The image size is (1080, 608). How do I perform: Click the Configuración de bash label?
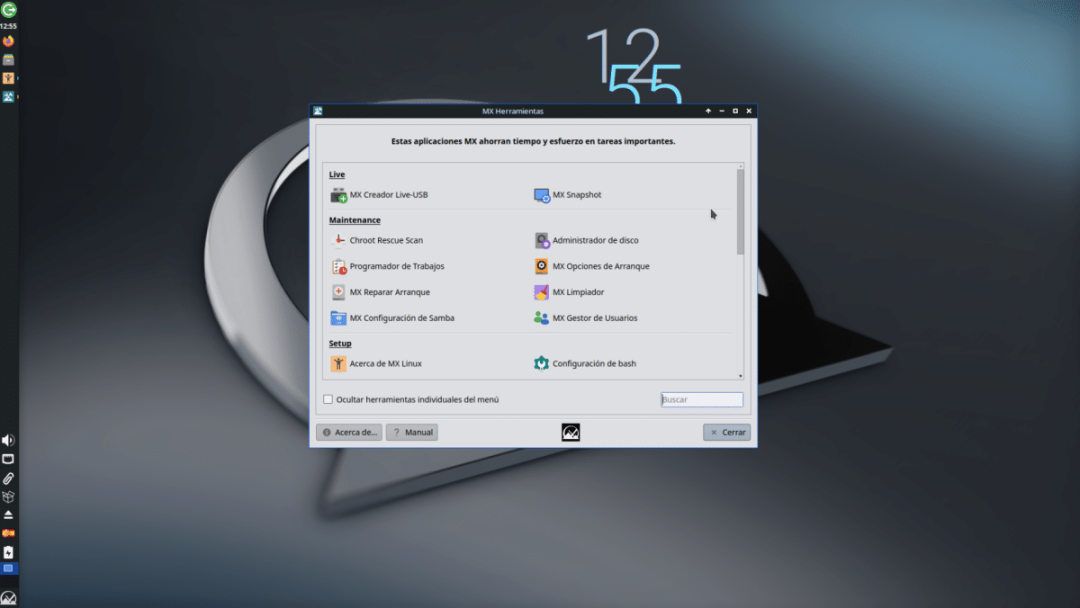click(x=594, y=364)
